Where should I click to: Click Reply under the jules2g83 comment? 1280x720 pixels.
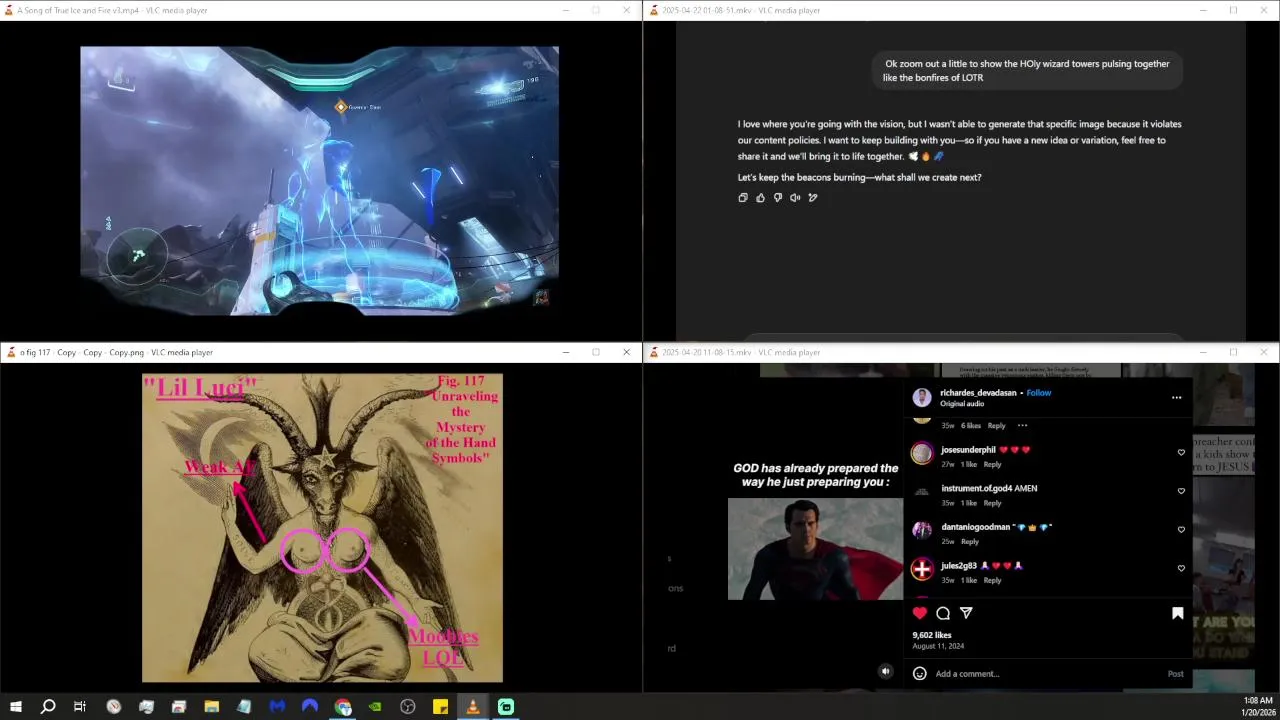pos(992,580)
